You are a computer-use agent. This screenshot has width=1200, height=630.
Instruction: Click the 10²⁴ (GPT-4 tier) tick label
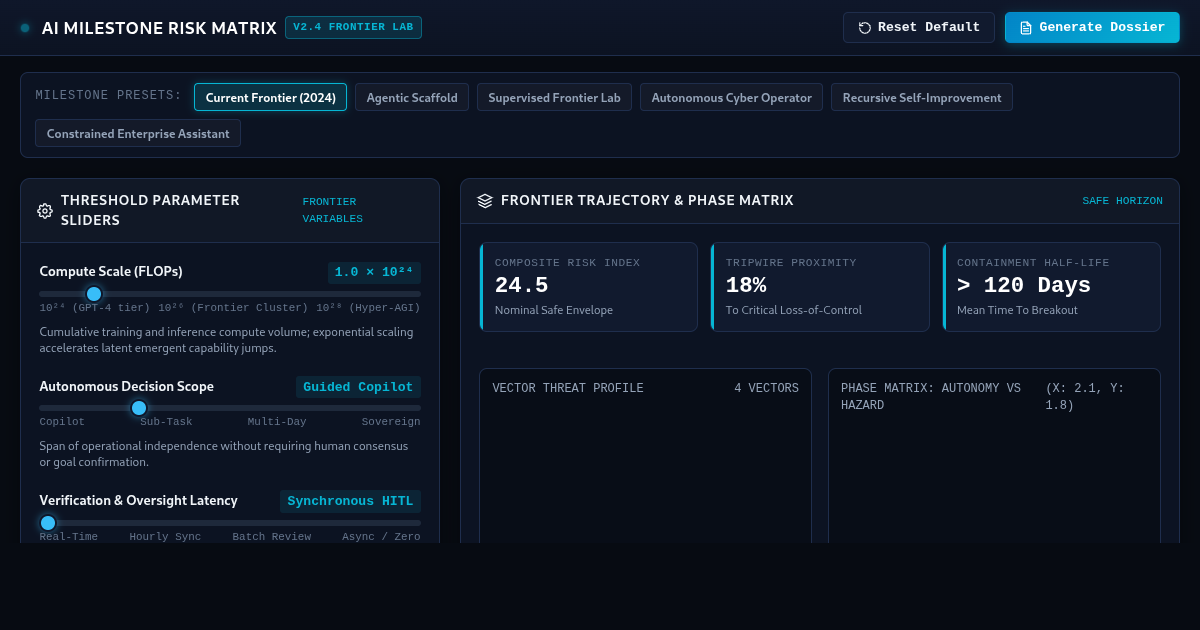tap(95, 308)
